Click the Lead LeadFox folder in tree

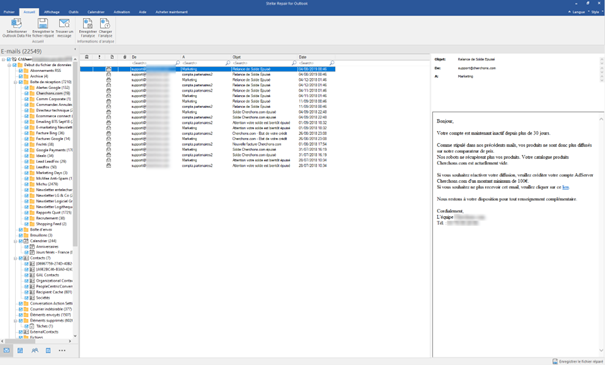(x=51, y=161)
